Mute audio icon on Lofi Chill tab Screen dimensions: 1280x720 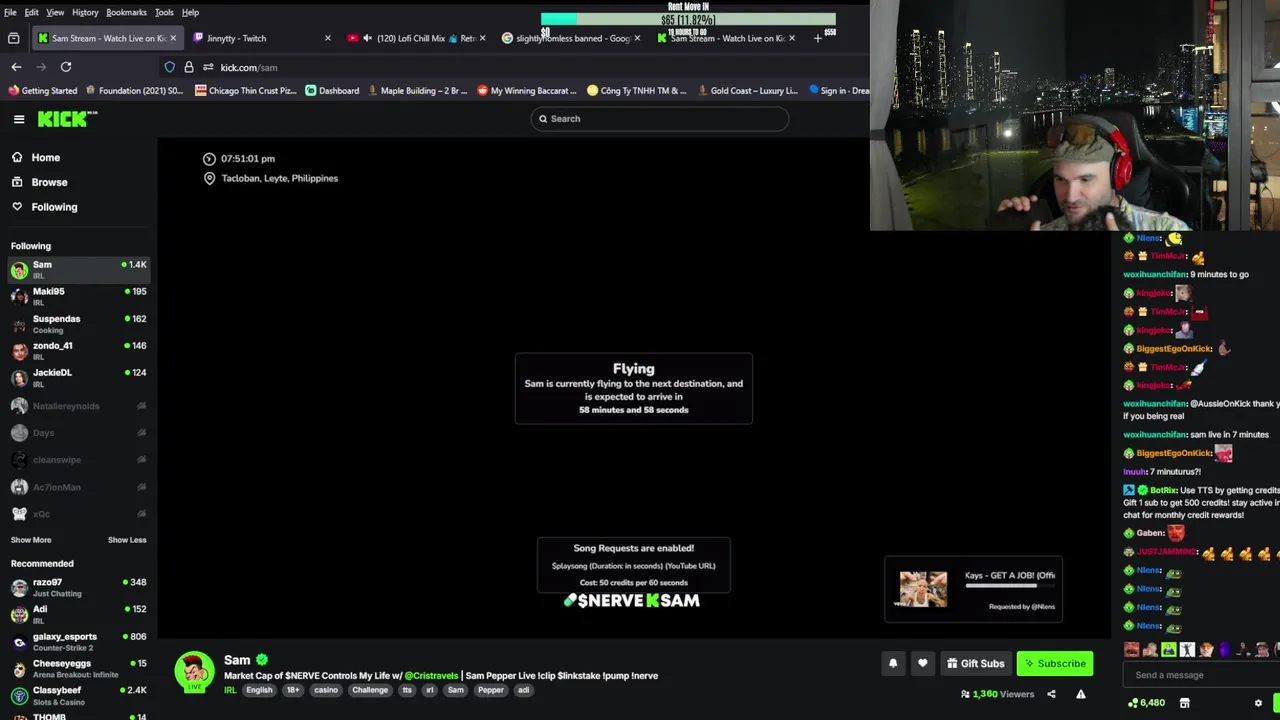(367, 38)
